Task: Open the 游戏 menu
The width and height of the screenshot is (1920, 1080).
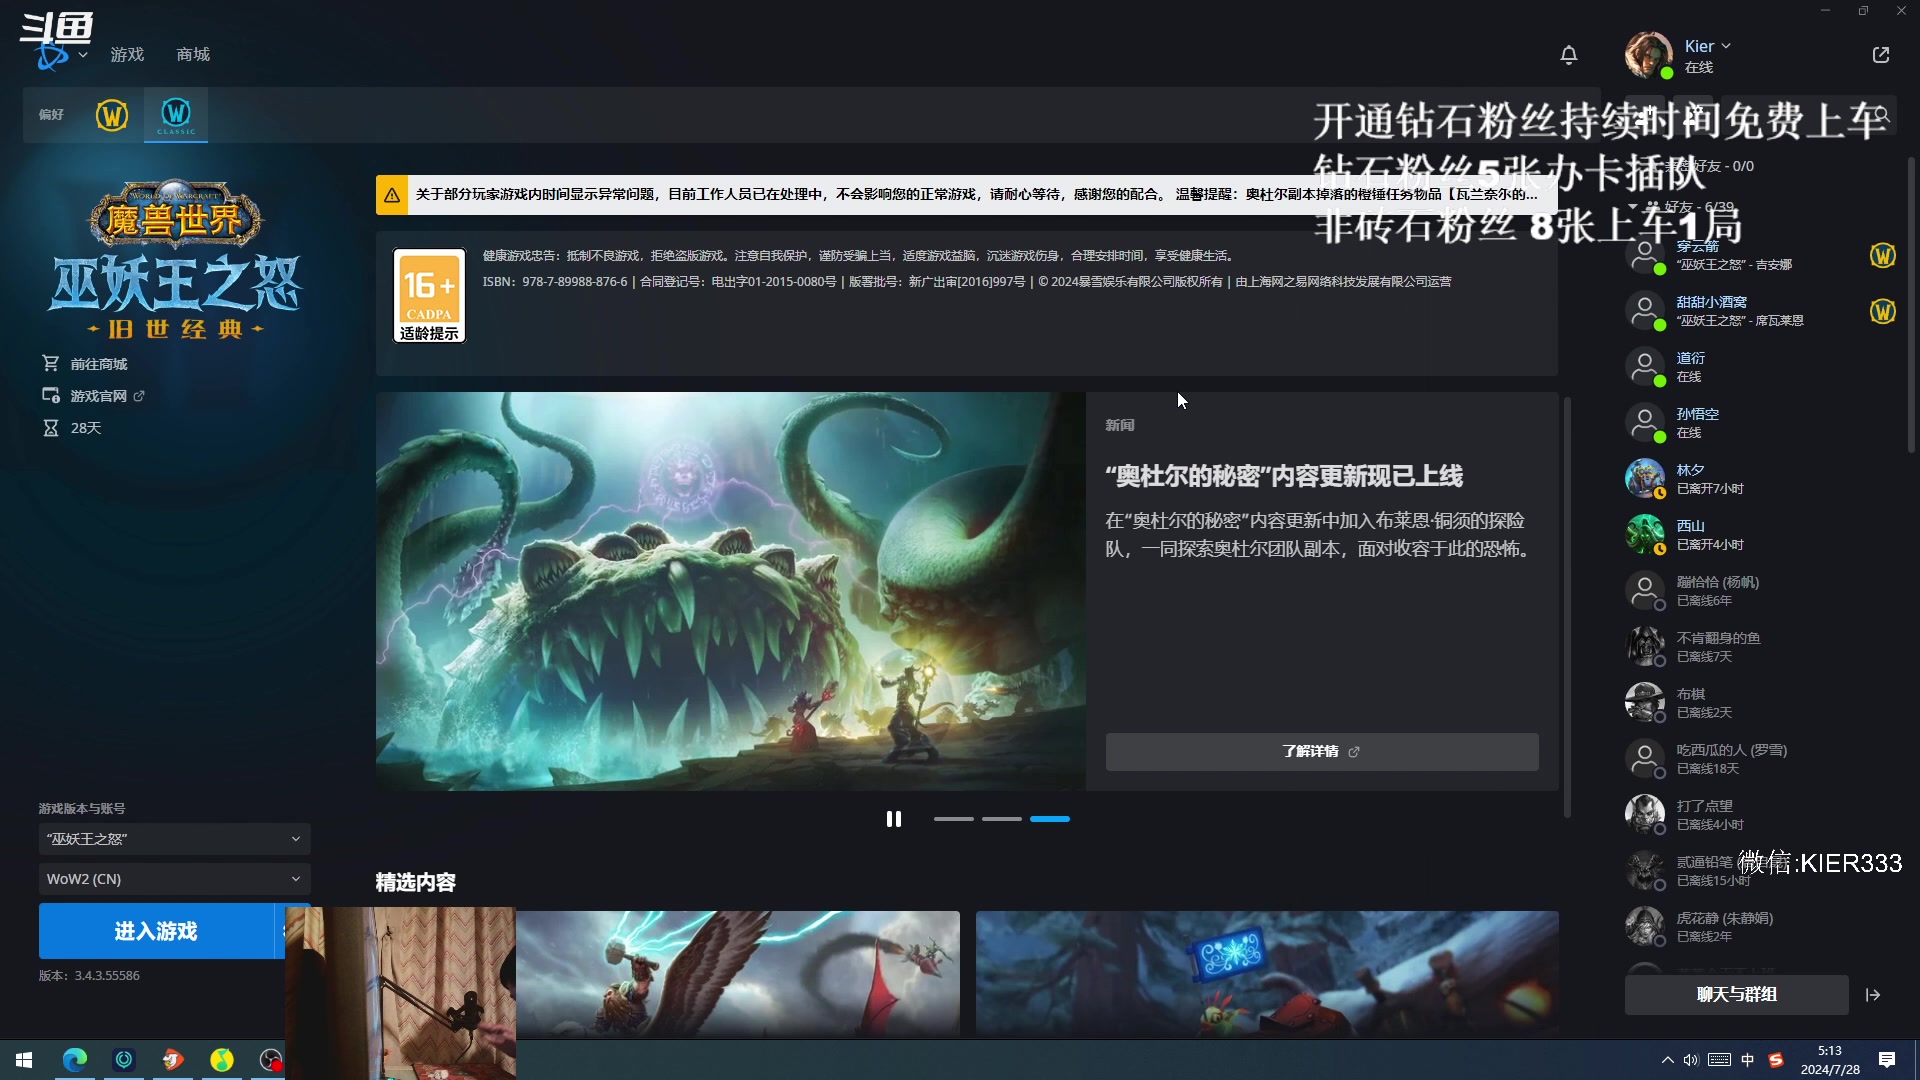Action: (127, 55)
